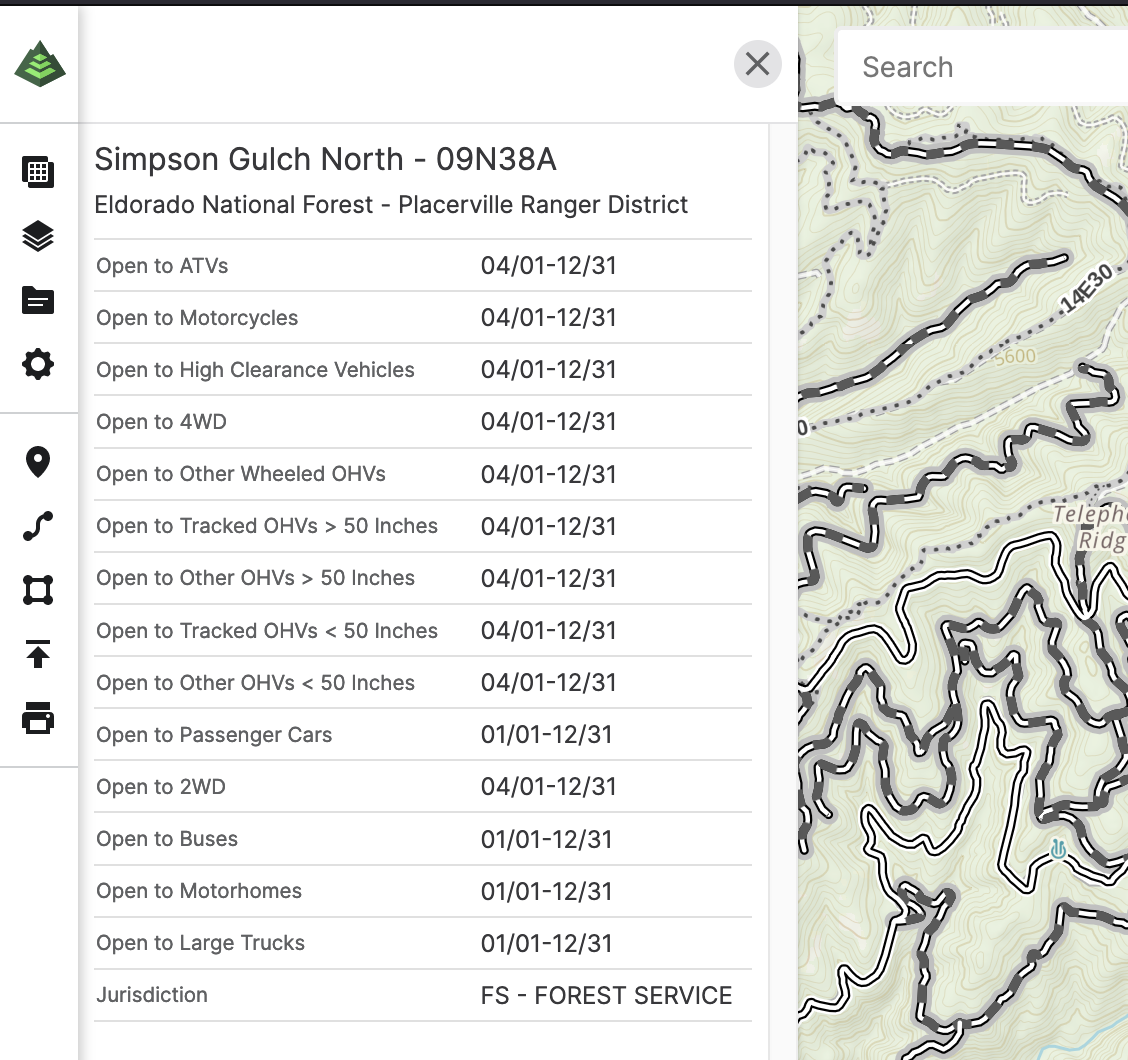This screenshot has width=1128, height=1060.
Task: Click the Open to ATVs row
Action: coord(422,266)
